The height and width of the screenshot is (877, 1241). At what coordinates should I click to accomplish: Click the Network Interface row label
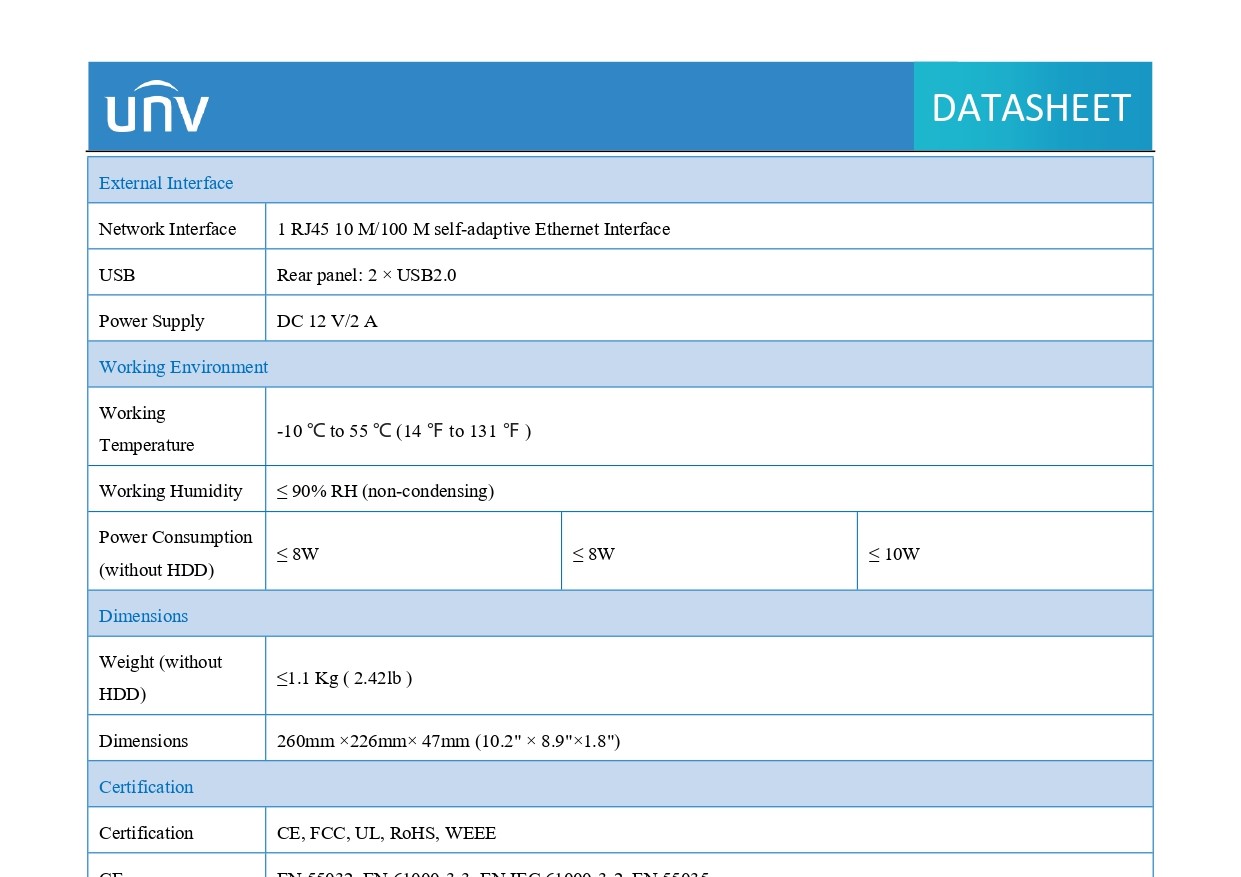167,229
